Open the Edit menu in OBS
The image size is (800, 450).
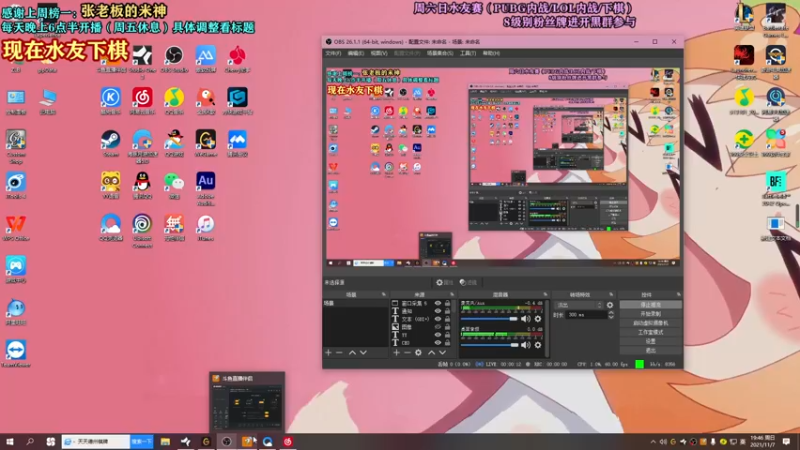(356, 53)
